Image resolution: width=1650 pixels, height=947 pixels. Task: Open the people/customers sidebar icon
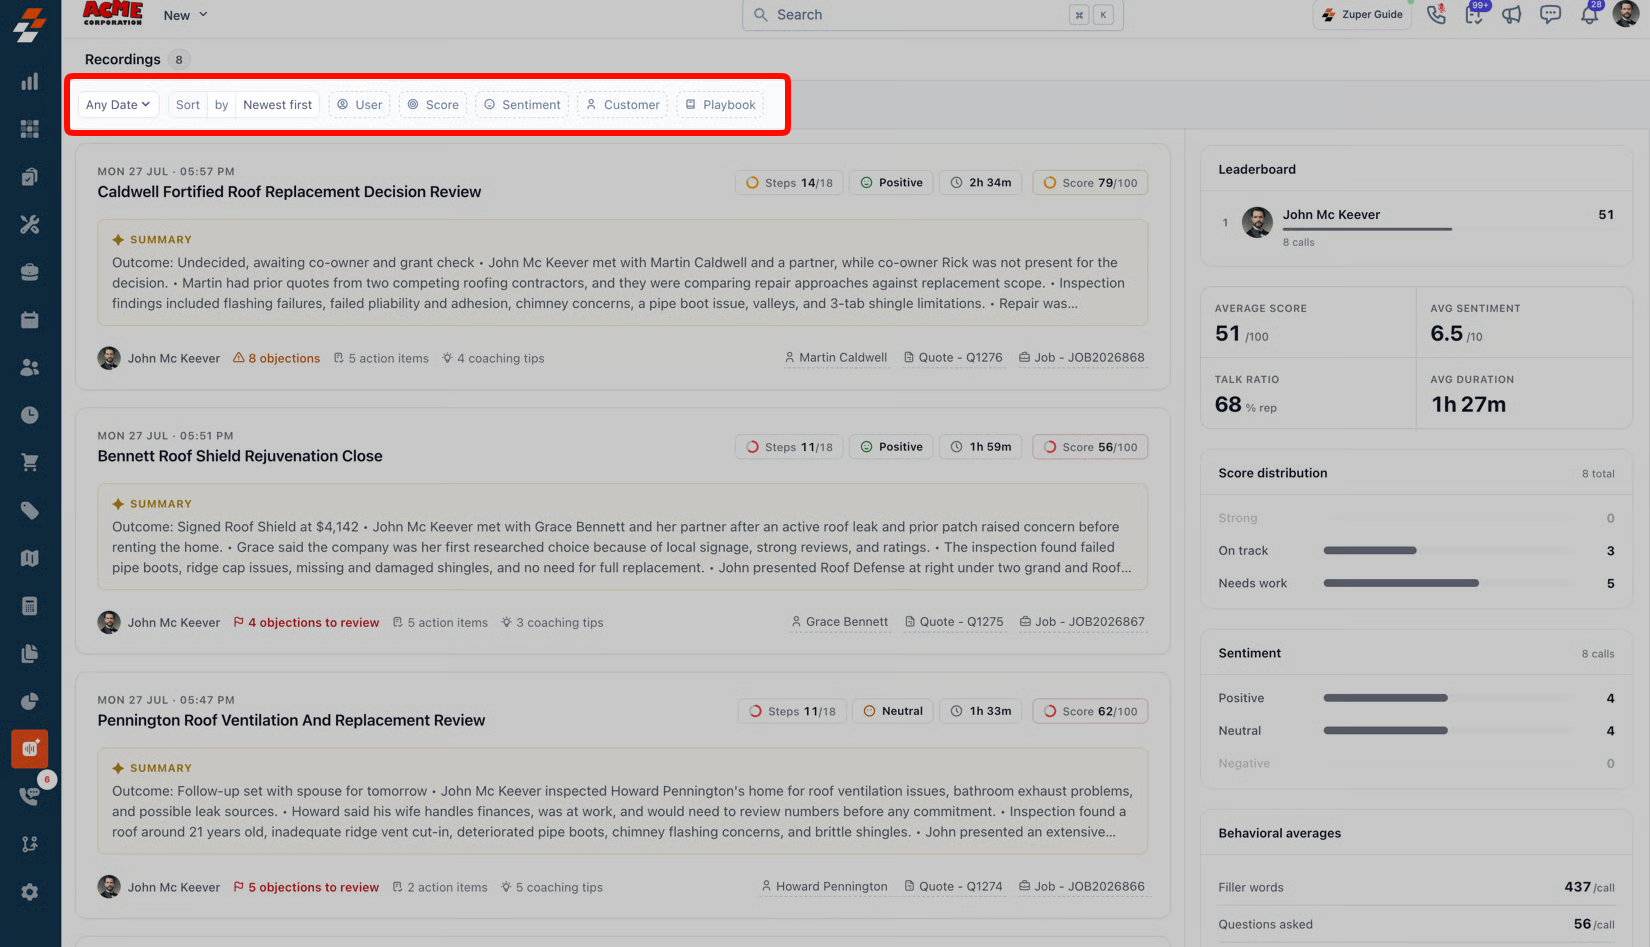[x=30, y=368]
